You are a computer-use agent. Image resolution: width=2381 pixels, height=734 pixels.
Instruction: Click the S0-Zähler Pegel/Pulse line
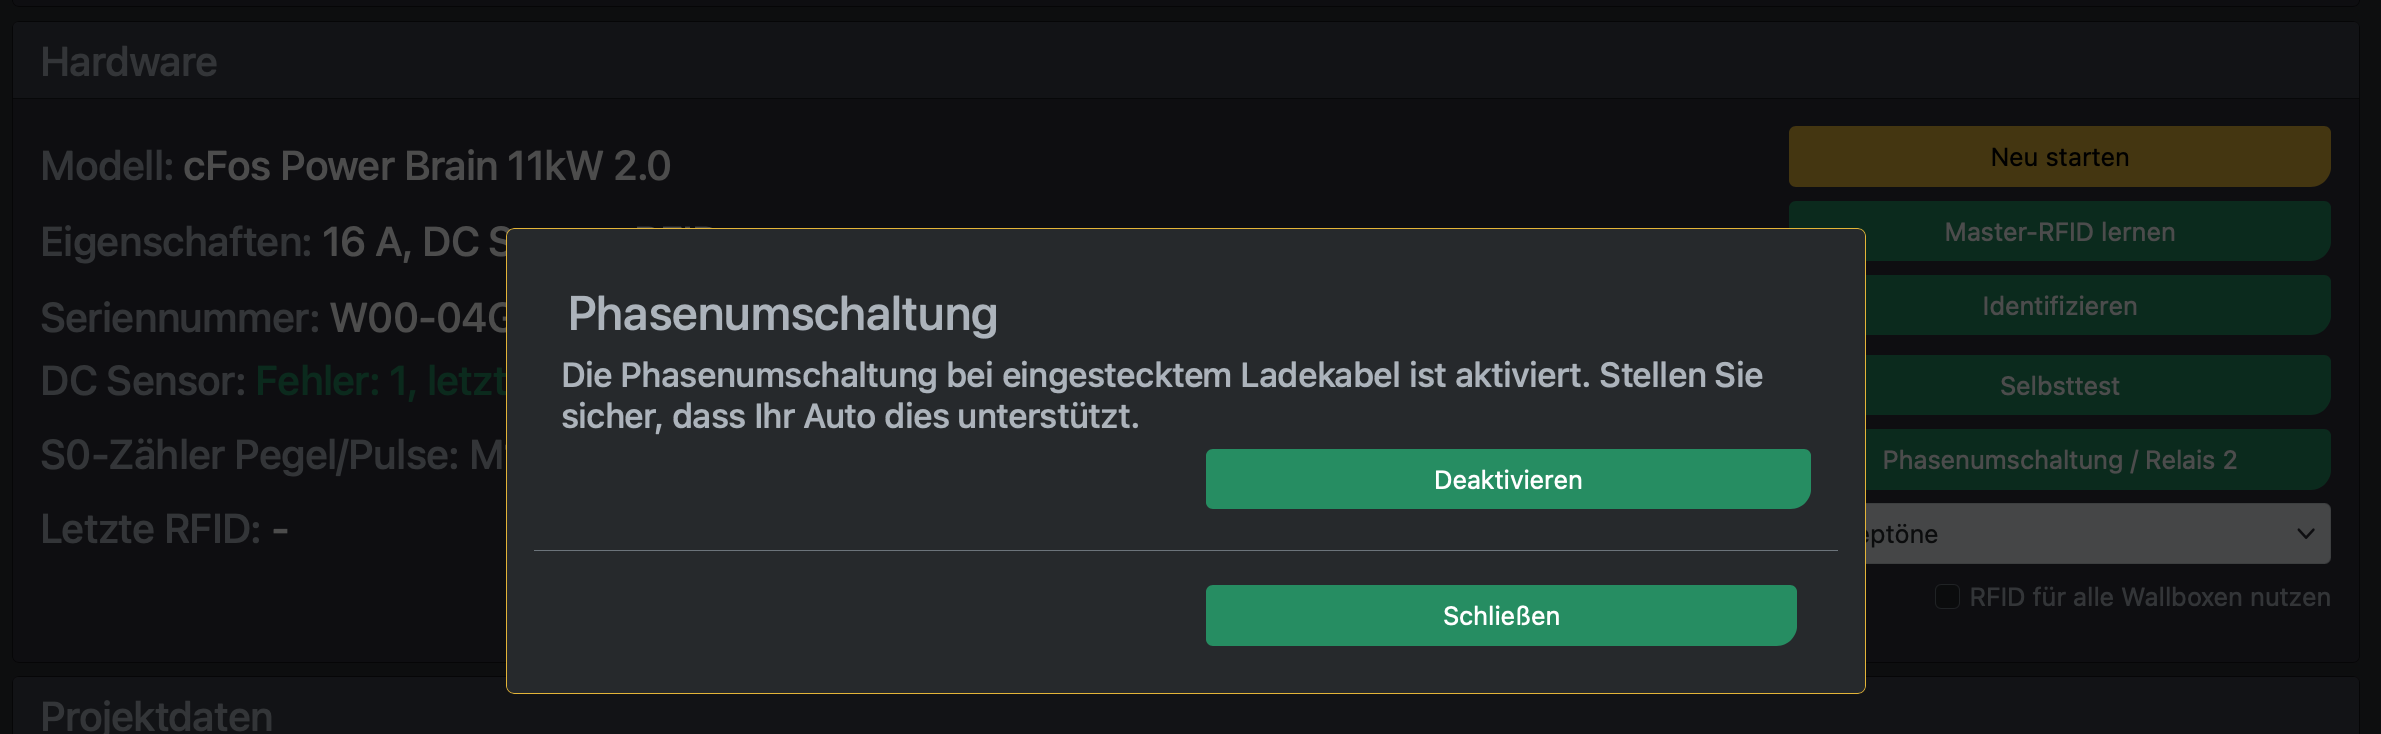coord(274,455)
